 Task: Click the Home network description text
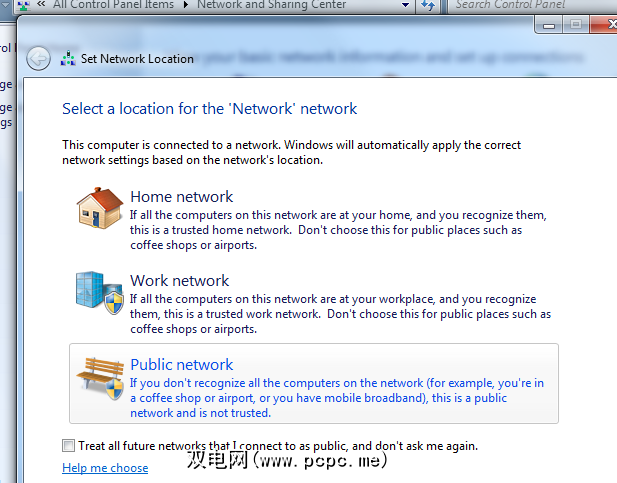tap(338, 230)
